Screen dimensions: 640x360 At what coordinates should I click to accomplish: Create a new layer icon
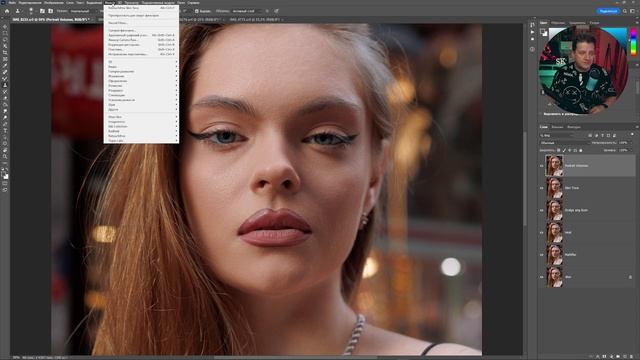pyautogui.click(x=624, y=356)
